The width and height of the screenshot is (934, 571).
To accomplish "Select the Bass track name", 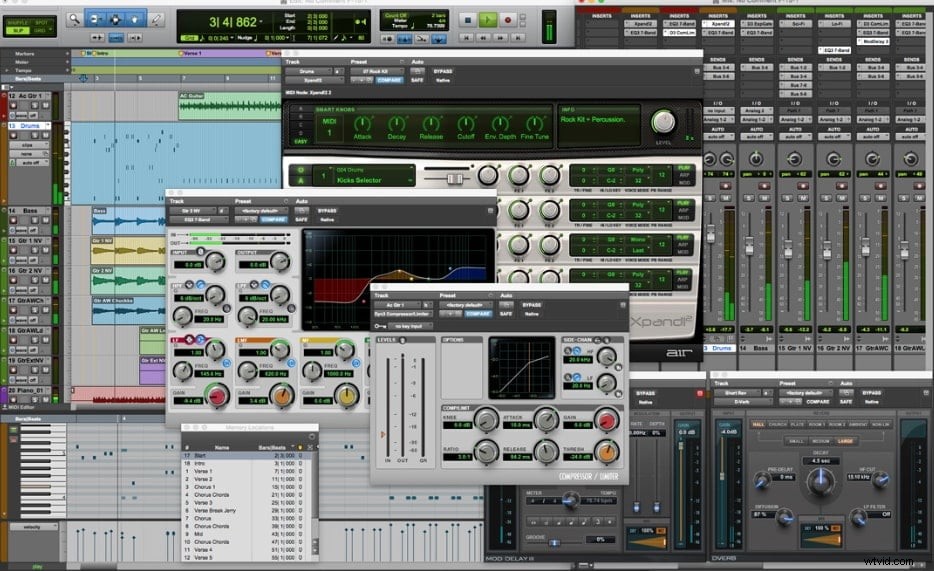I will point(30,211).
